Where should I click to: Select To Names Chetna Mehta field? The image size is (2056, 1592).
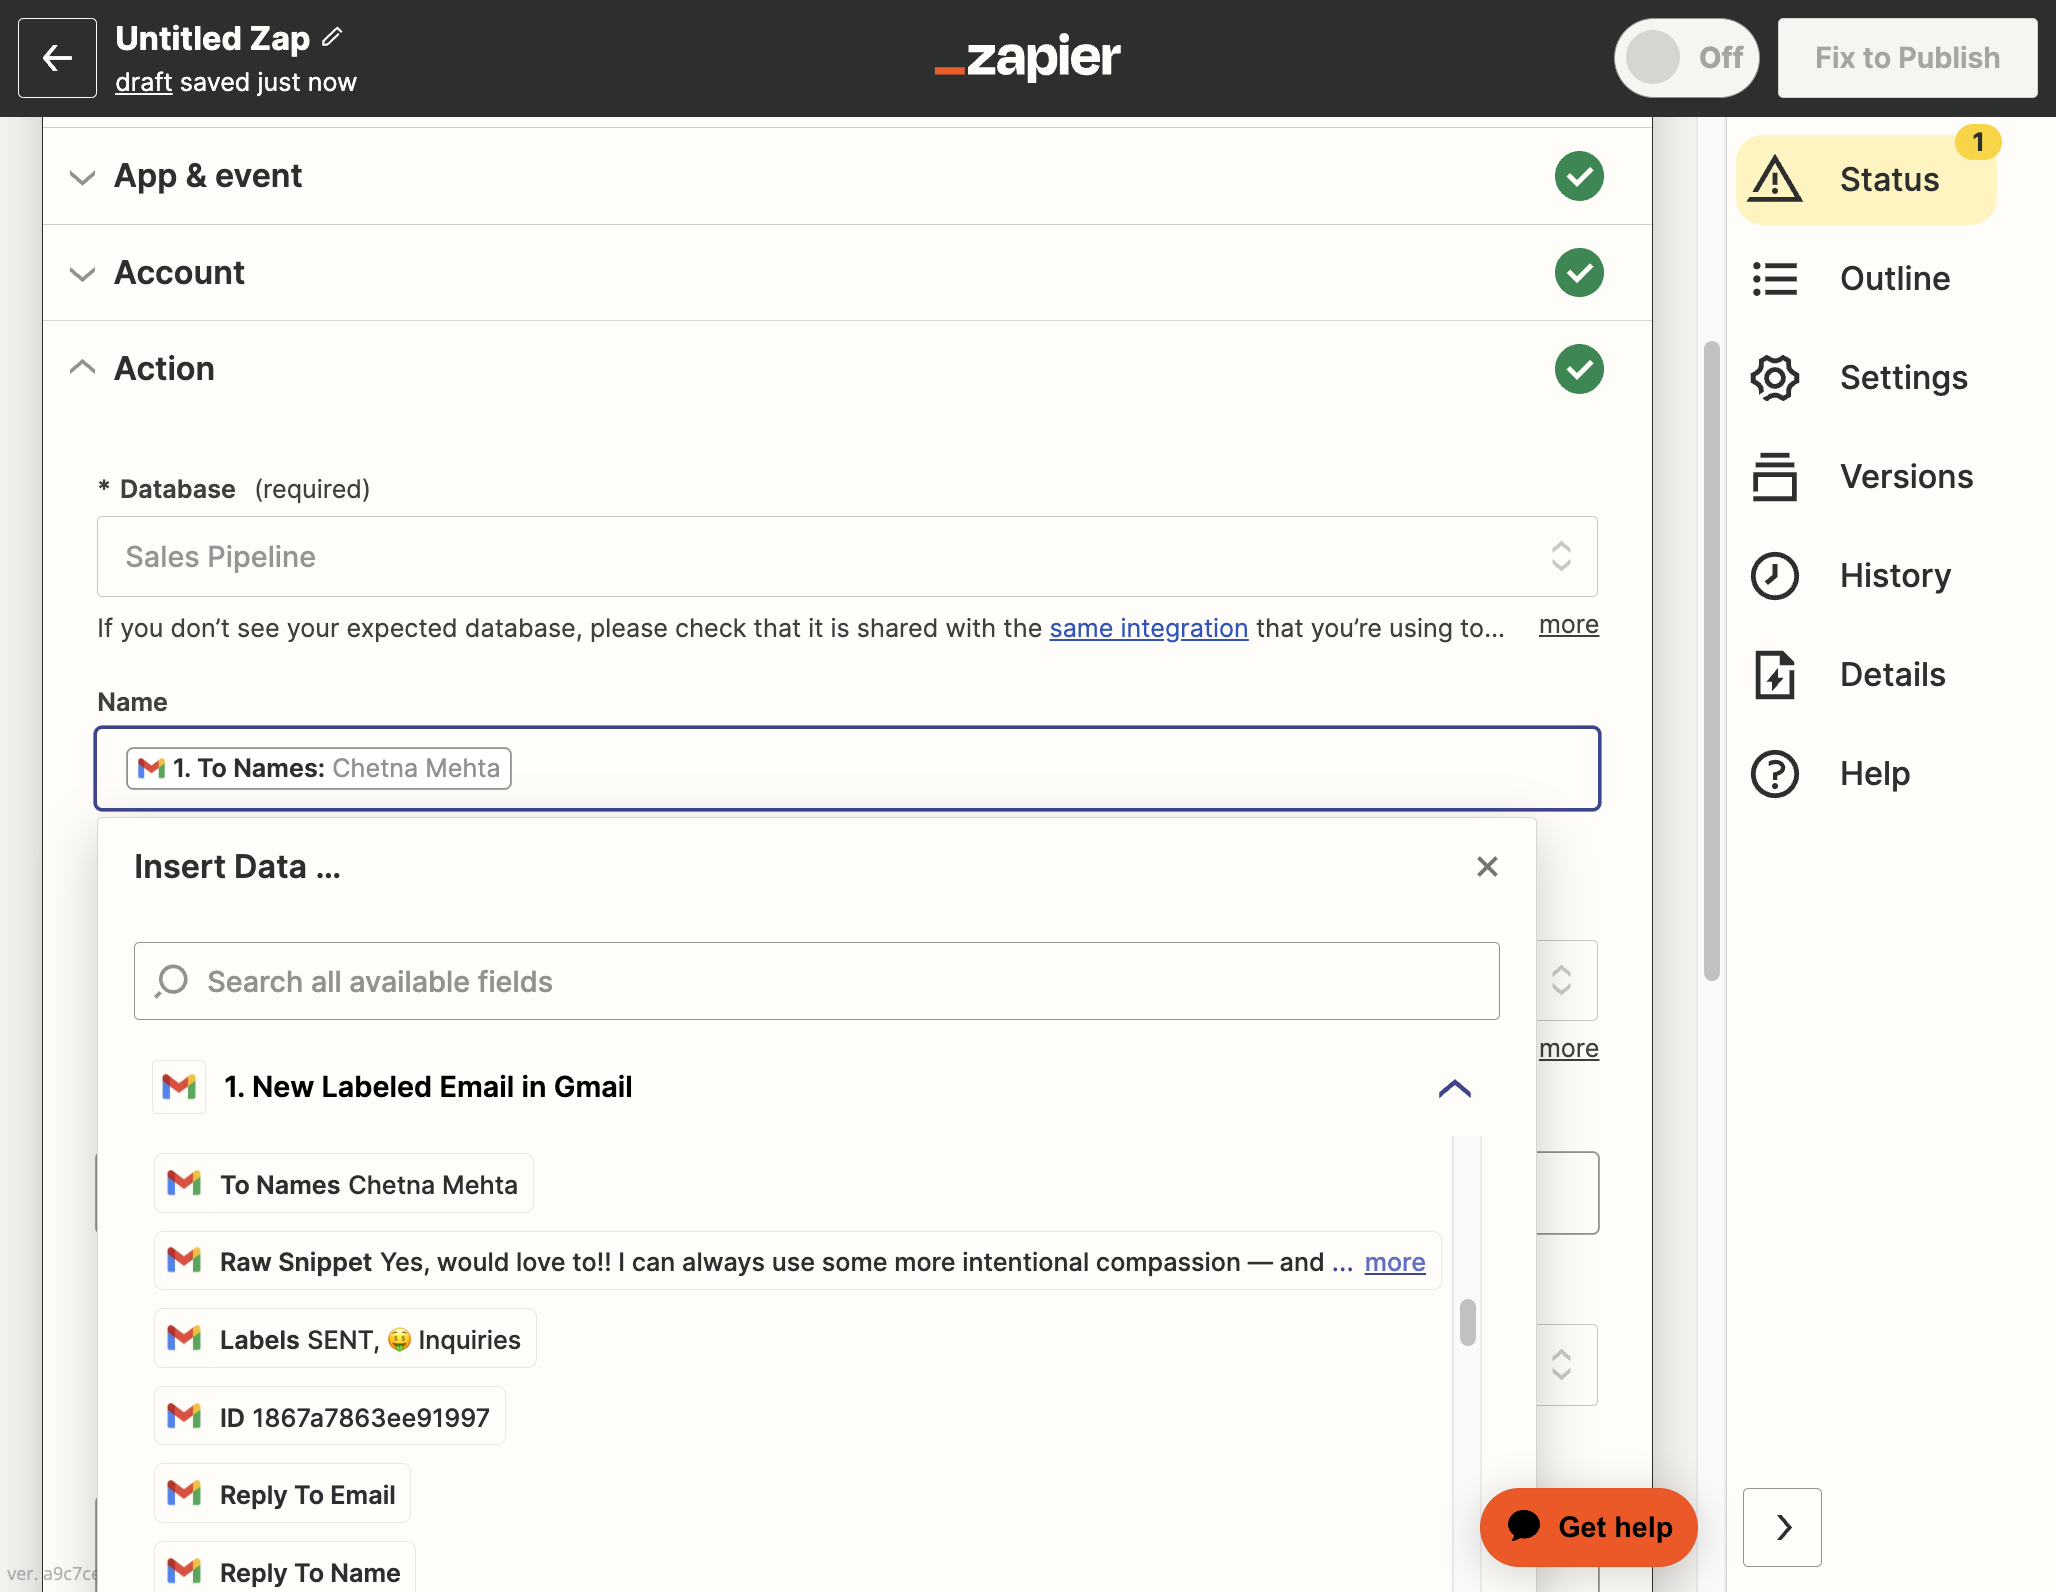click(344, 1184)
